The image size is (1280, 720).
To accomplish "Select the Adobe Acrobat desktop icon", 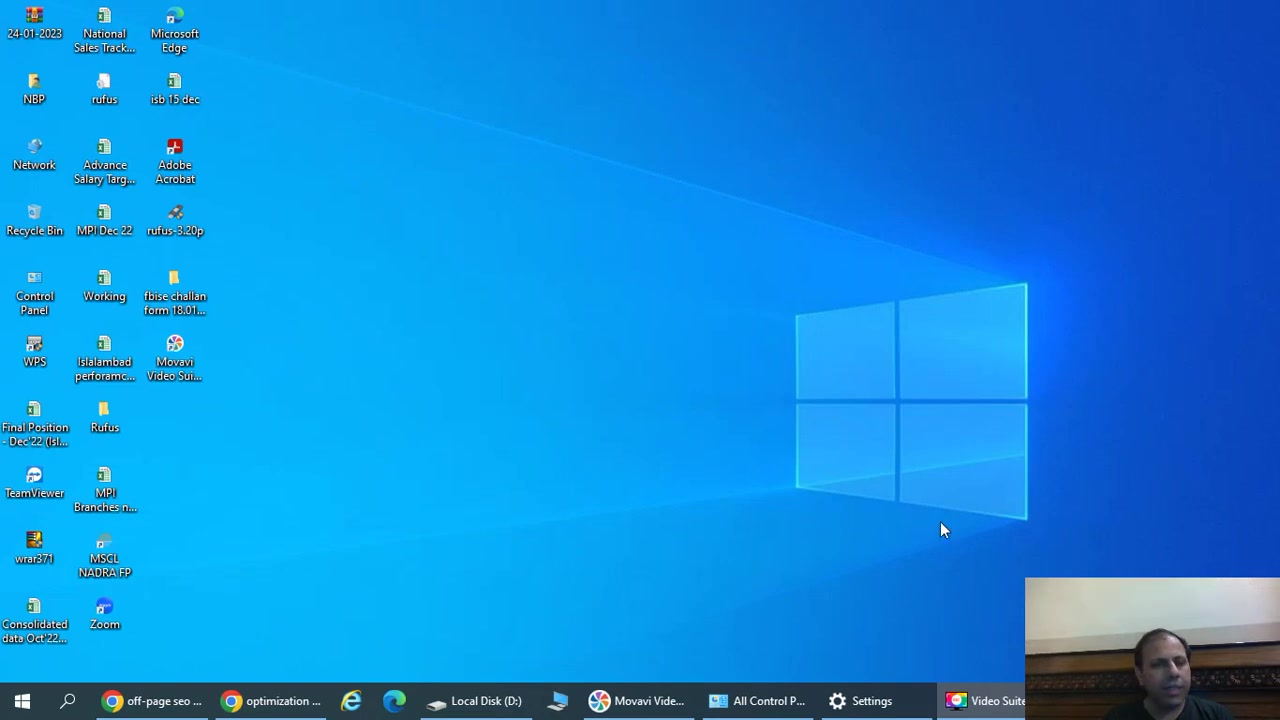I will coord(175,162).
